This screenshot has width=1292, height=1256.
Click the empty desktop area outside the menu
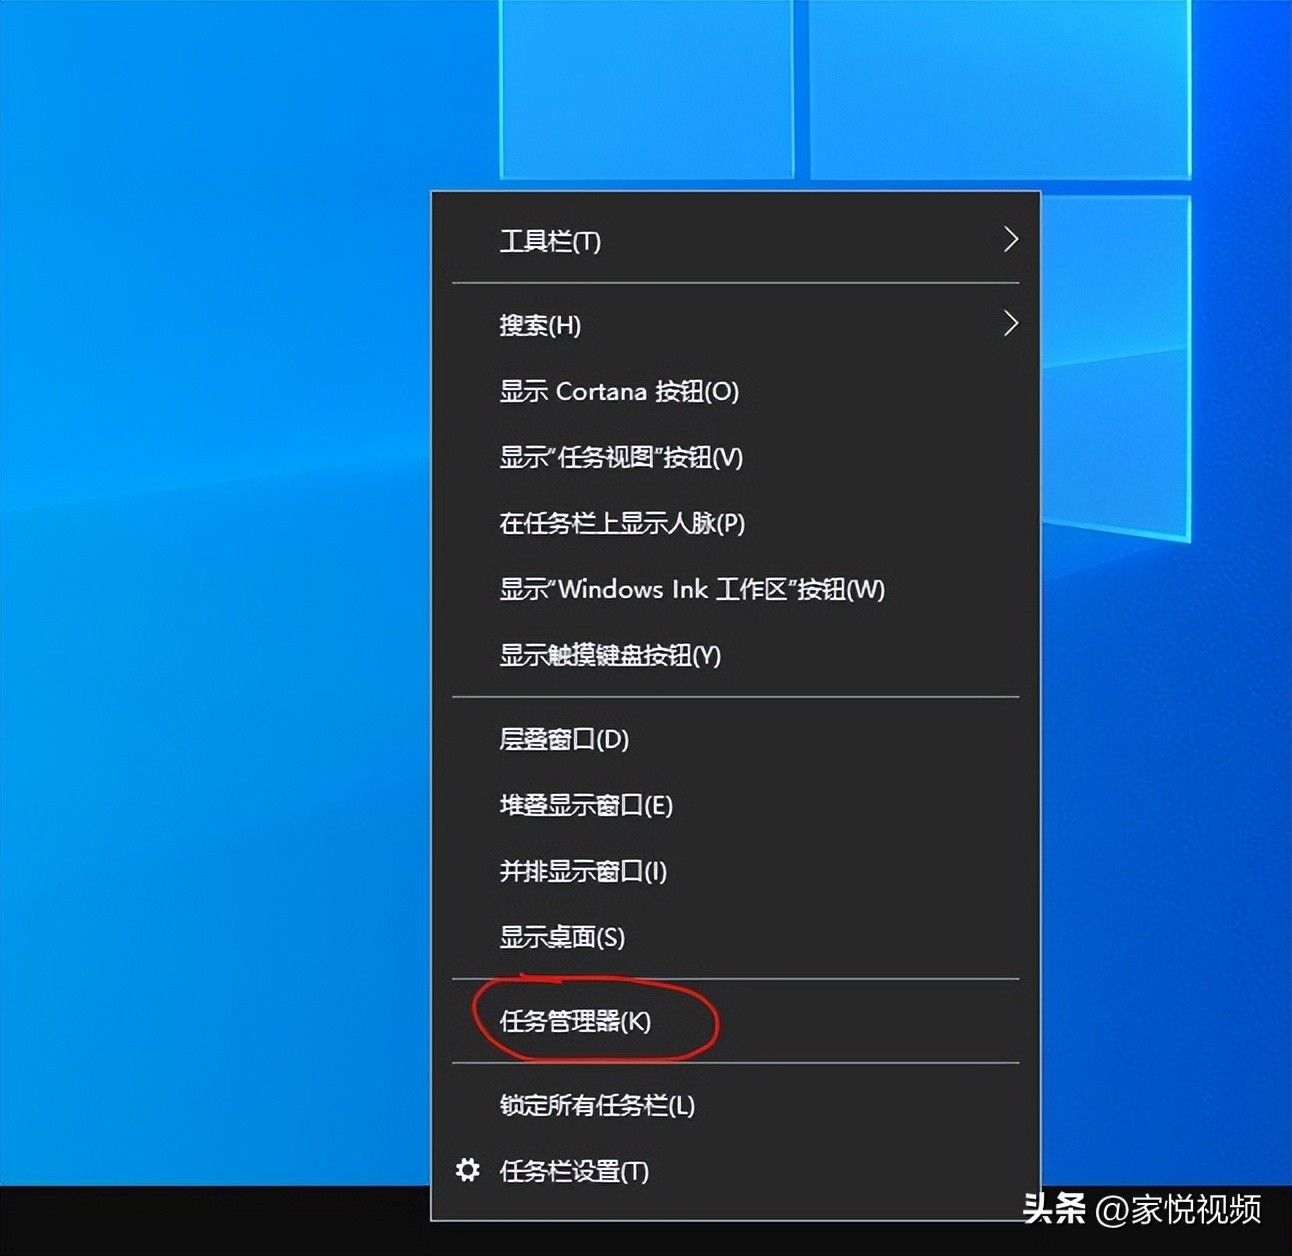pos(200,600)
